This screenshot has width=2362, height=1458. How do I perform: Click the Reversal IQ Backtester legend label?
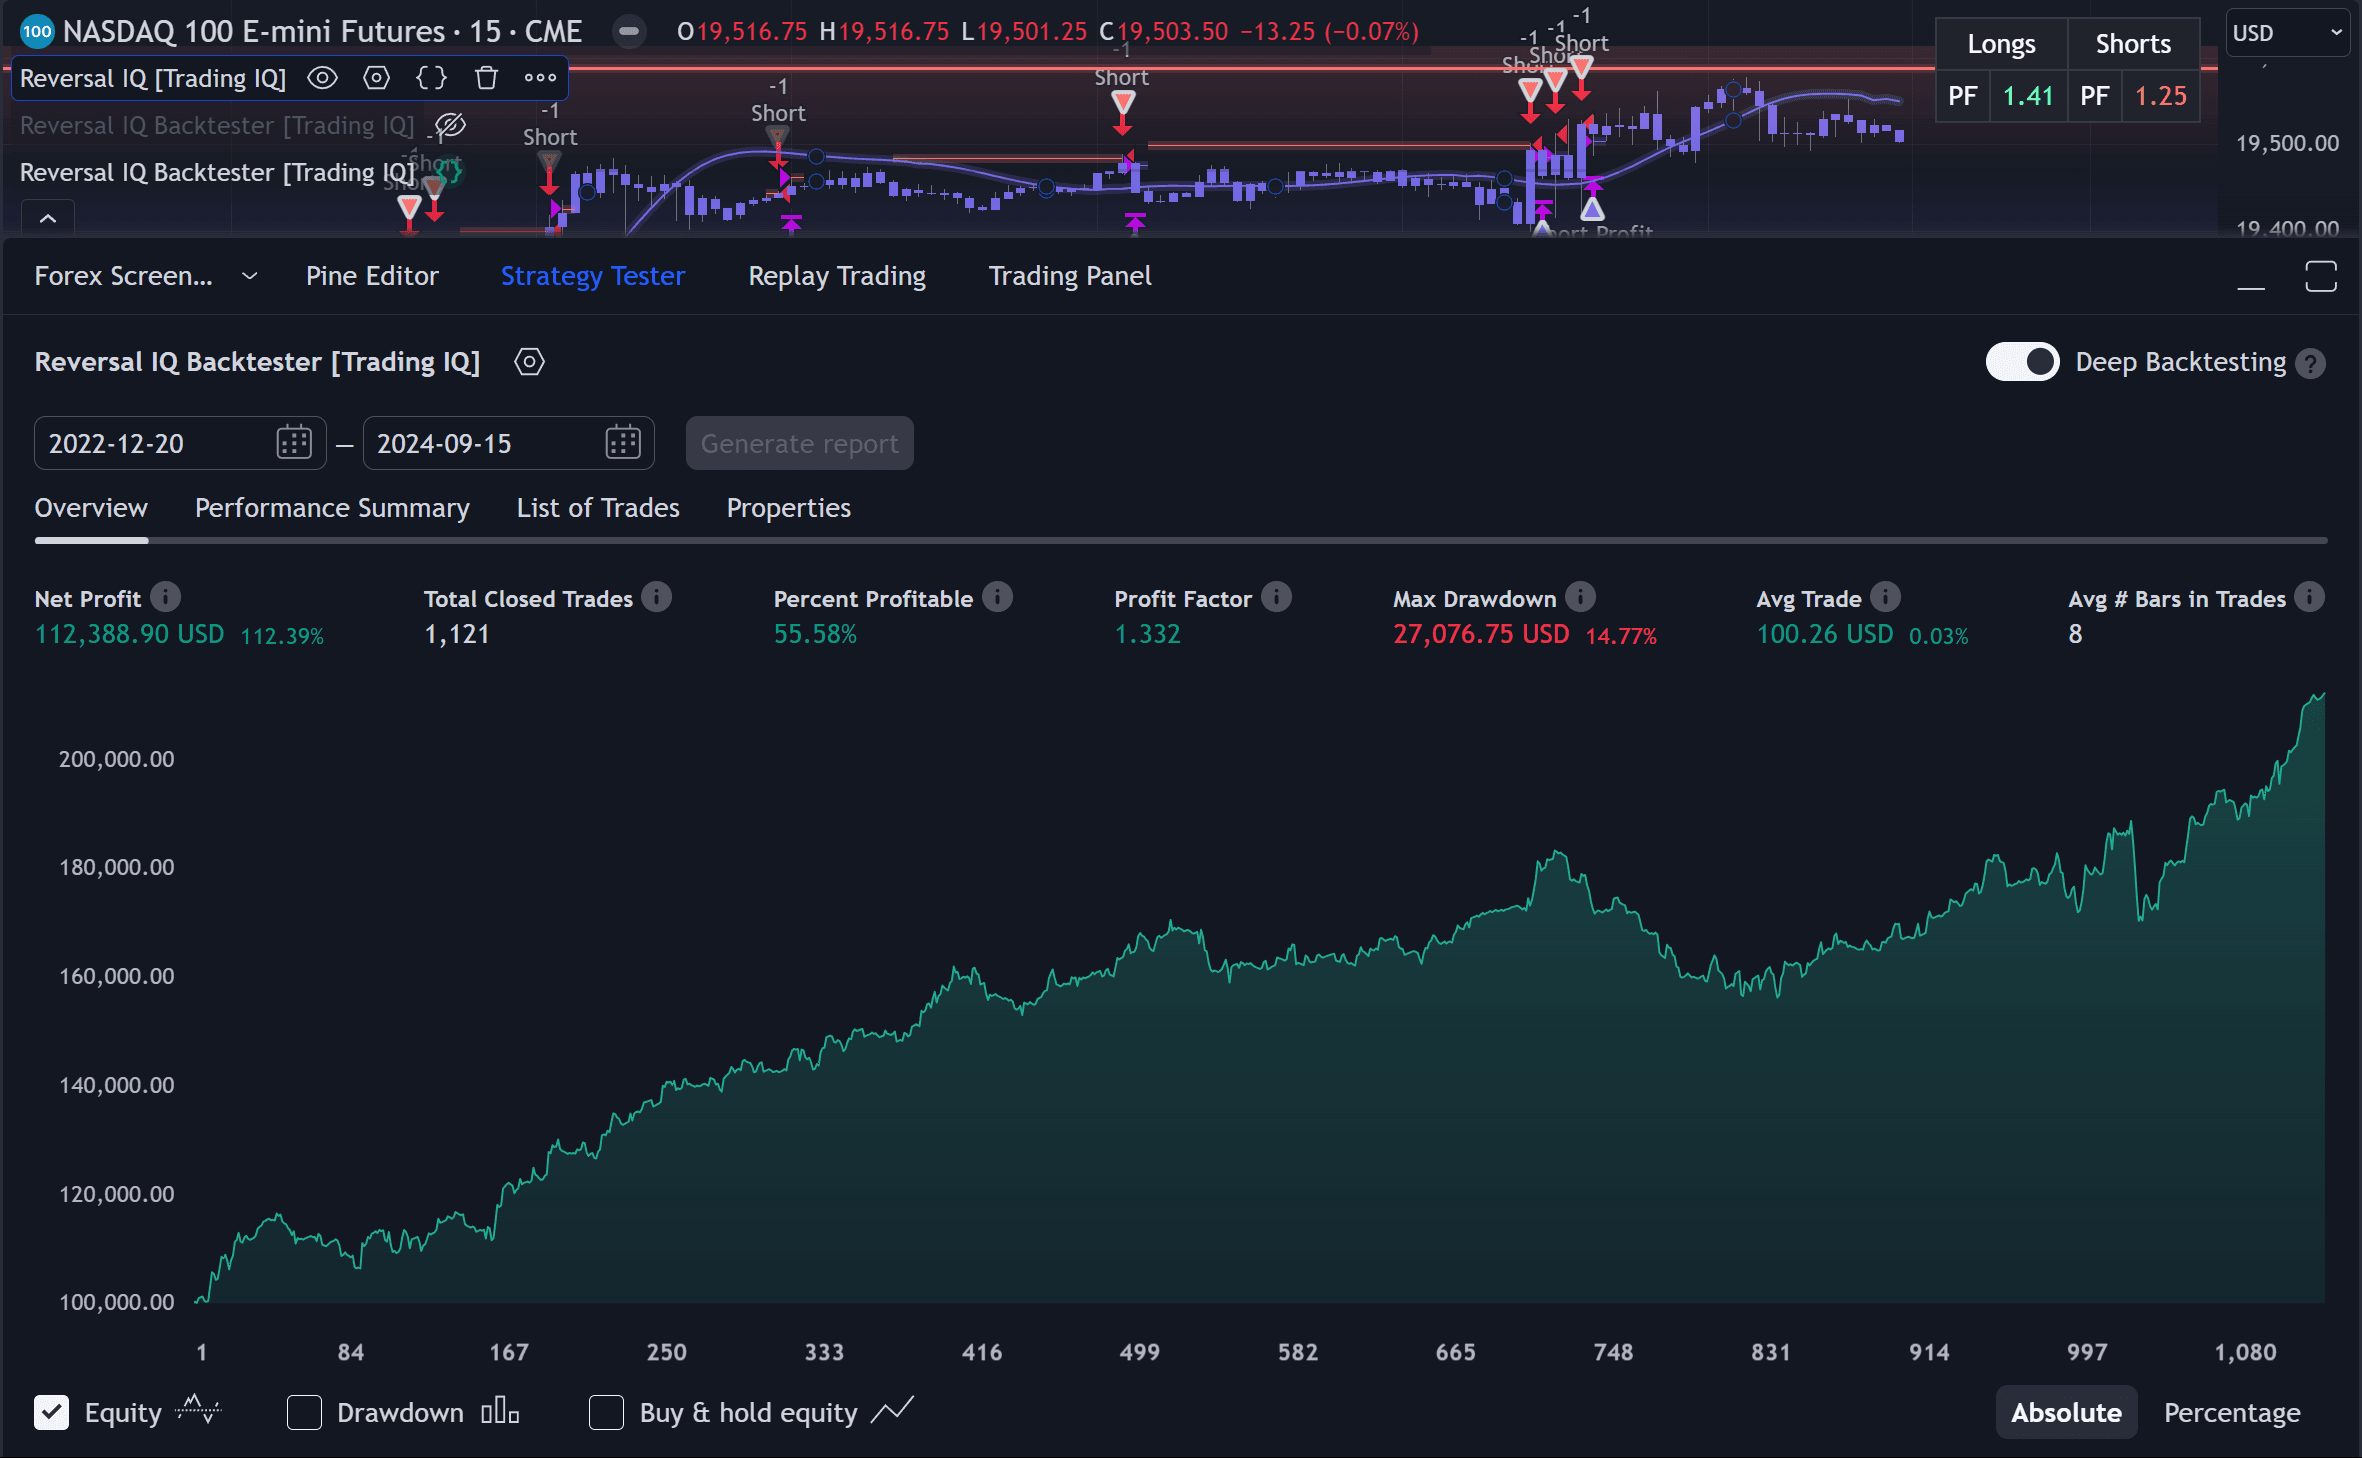pyautogui.click(x=217, y=173)
